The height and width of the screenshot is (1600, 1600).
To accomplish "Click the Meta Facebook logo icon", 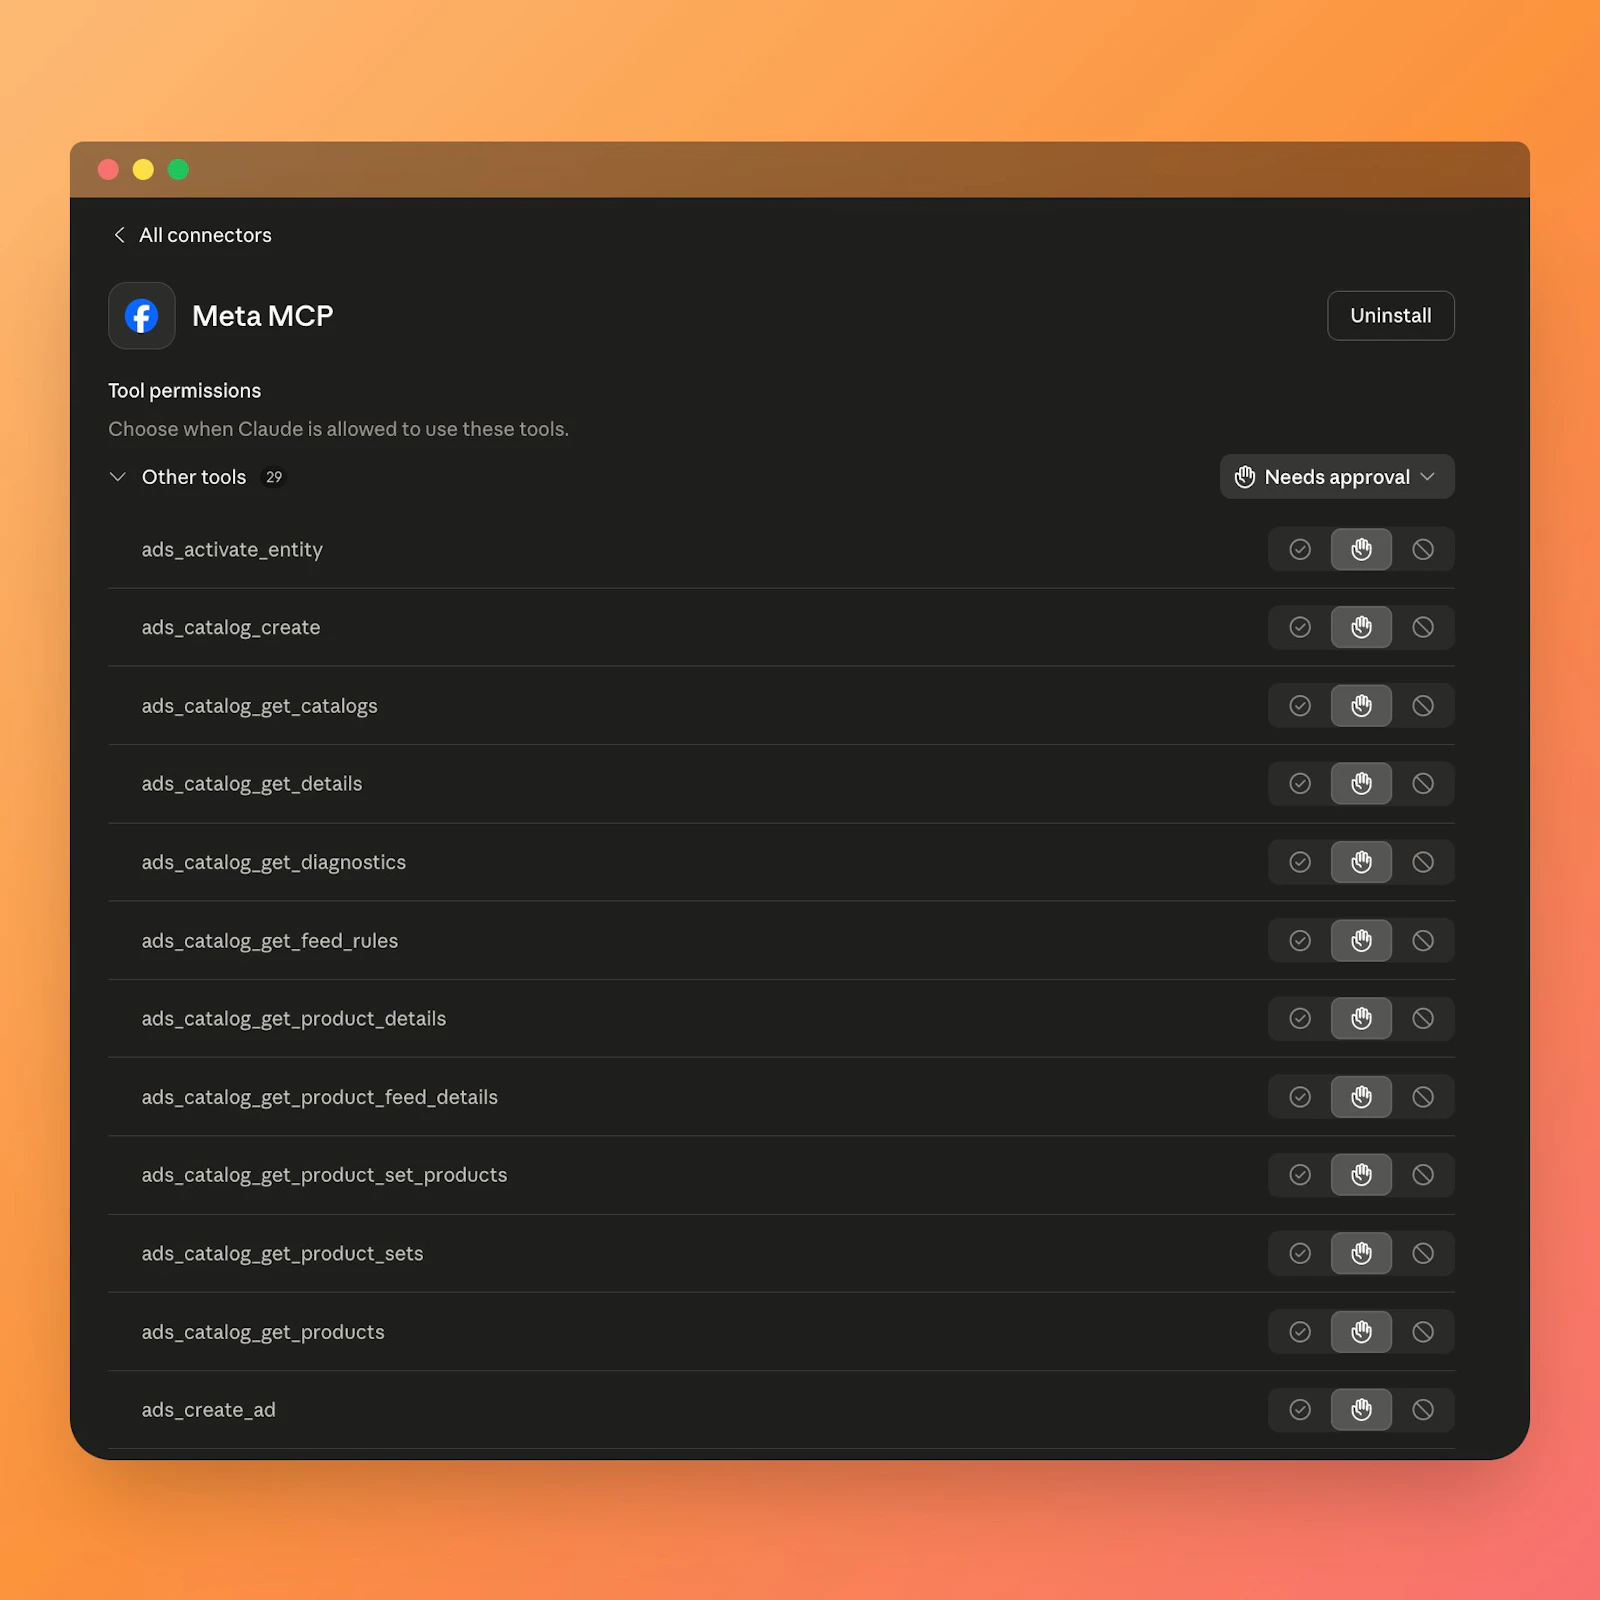I will 142,316.
